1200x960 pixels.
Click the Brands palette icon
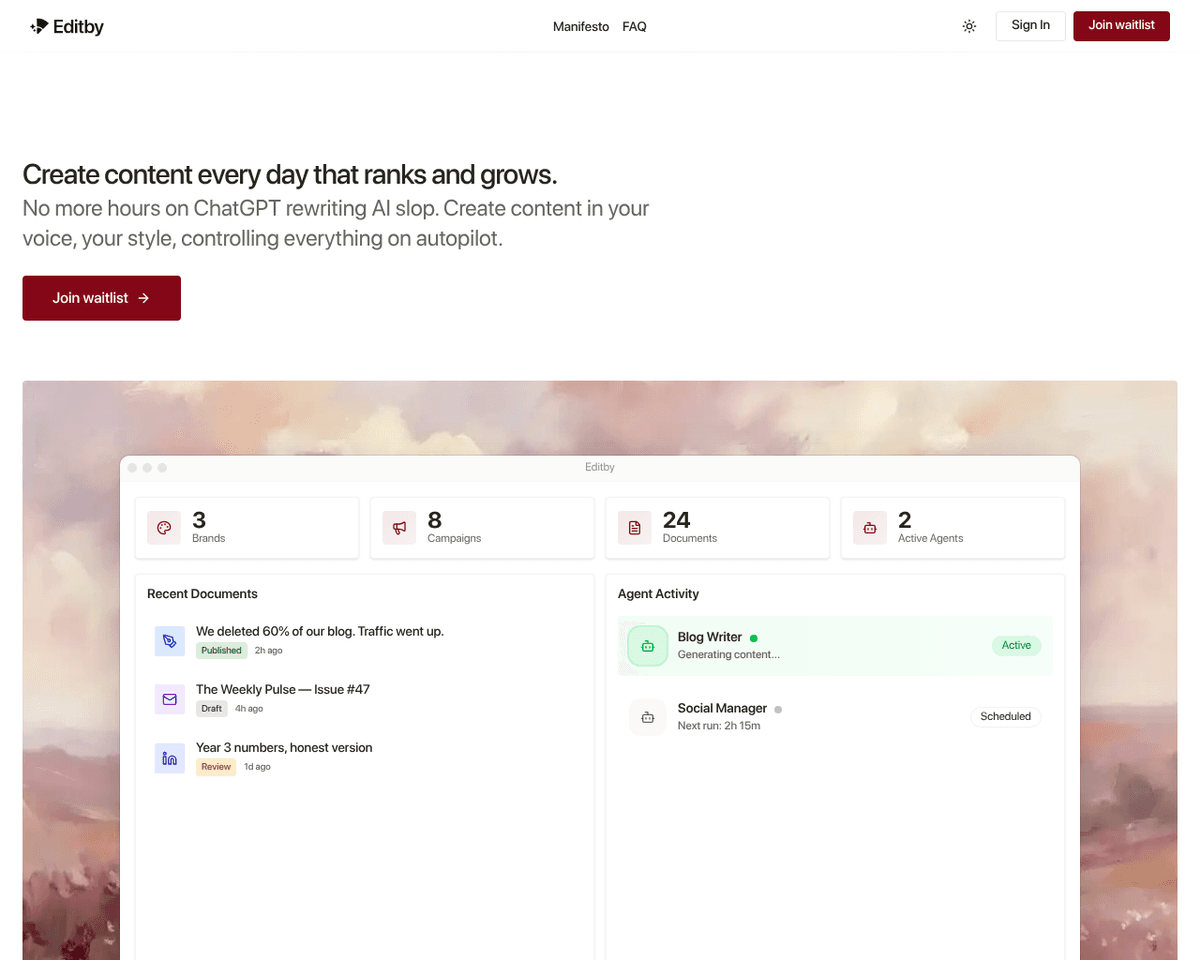click(165, 528)
